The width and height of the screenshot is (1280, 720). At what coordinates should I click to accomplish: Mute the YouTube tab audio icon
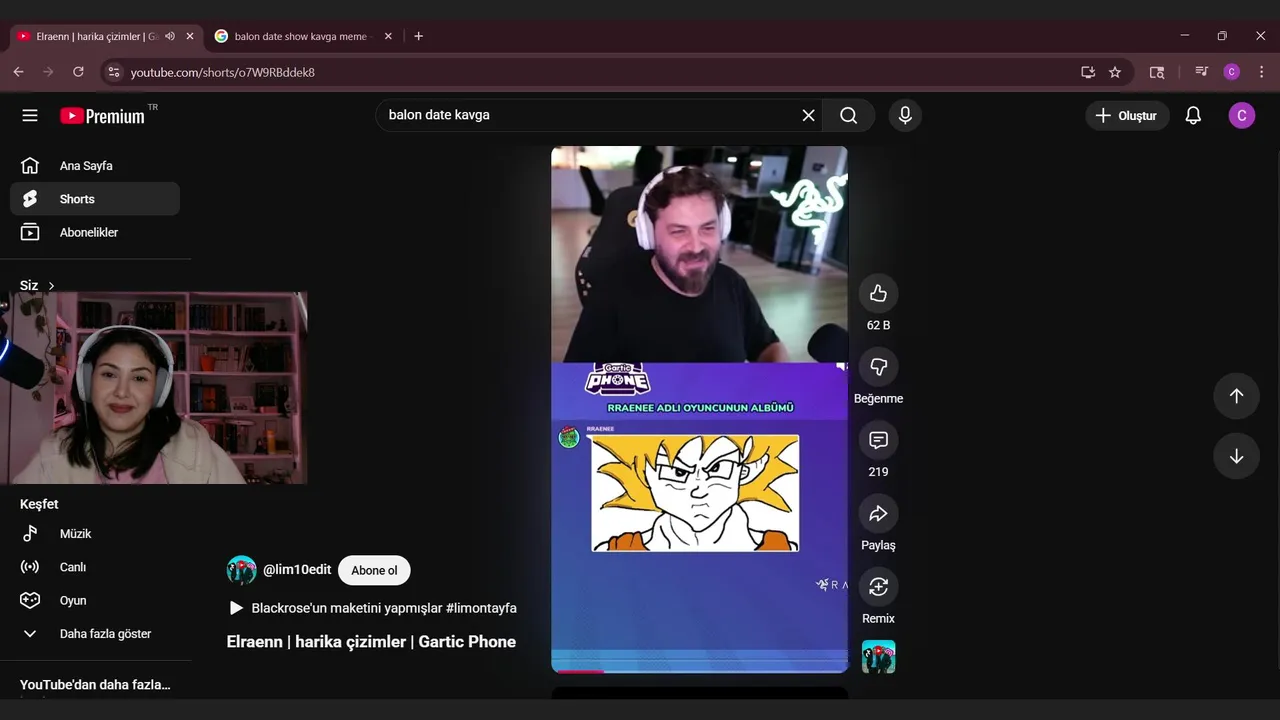[x=170, y=36]
